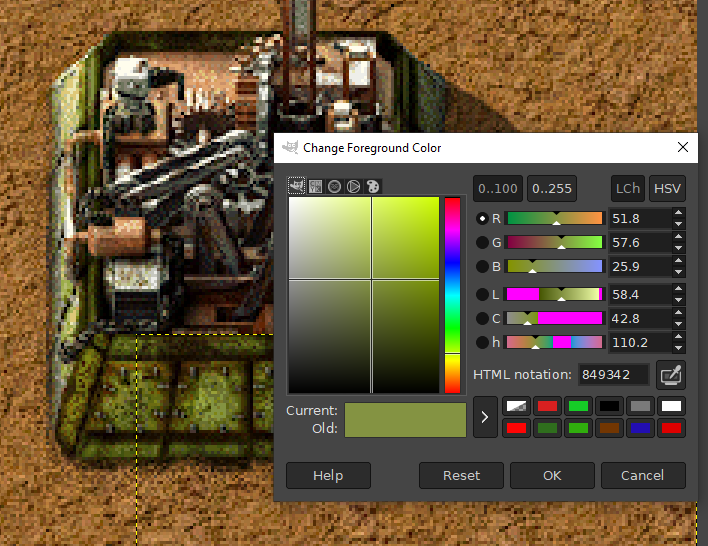Pick the blue history swatch
The height and width of the screenshot is (546, 708).
coord(640,428)
